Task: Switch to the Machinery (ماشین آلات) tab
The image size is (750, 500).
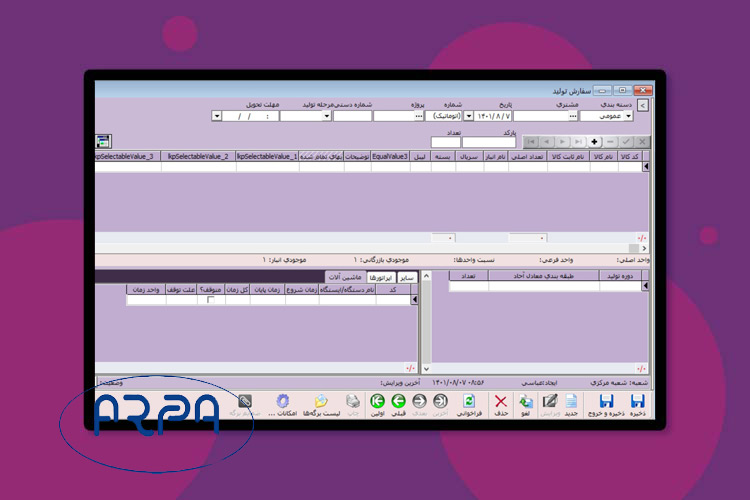Action: 343,276
